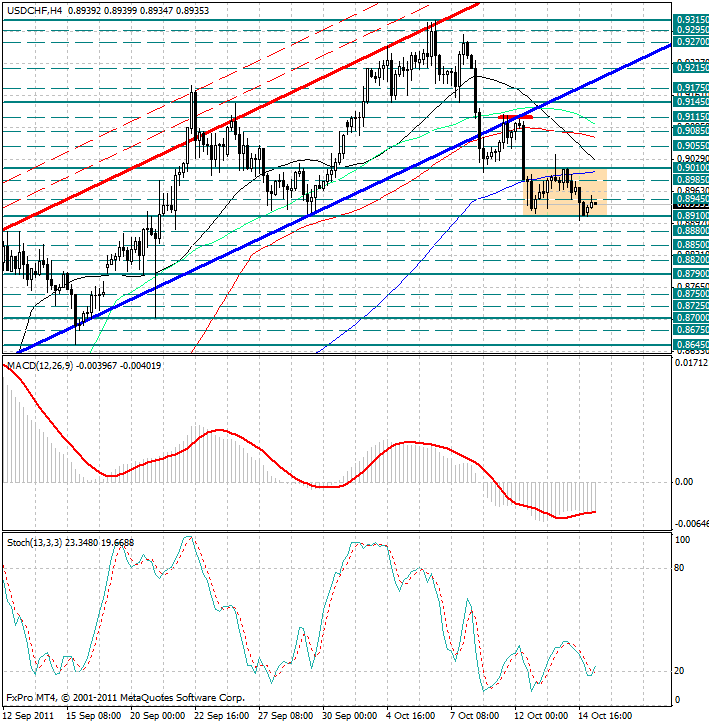Click the MACD scale value 0.01712
The height and width of the screenshot is (723, 709).
click(x=691, y=363)
